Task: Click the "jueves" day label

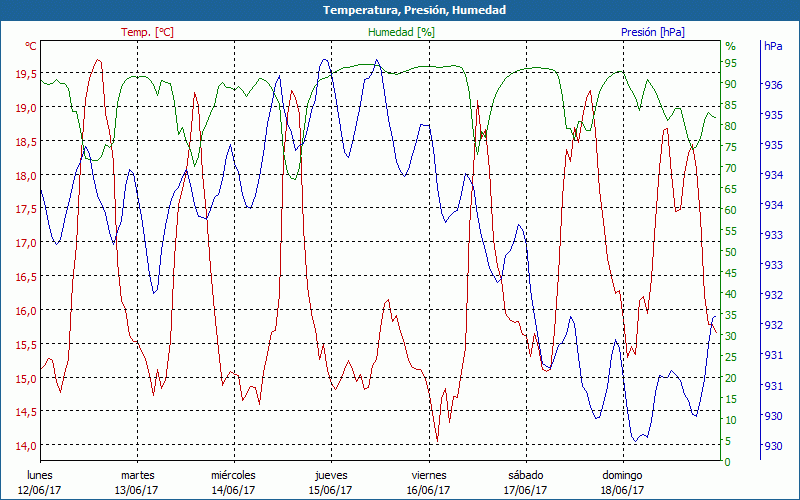Action: [x=331, y=475]
